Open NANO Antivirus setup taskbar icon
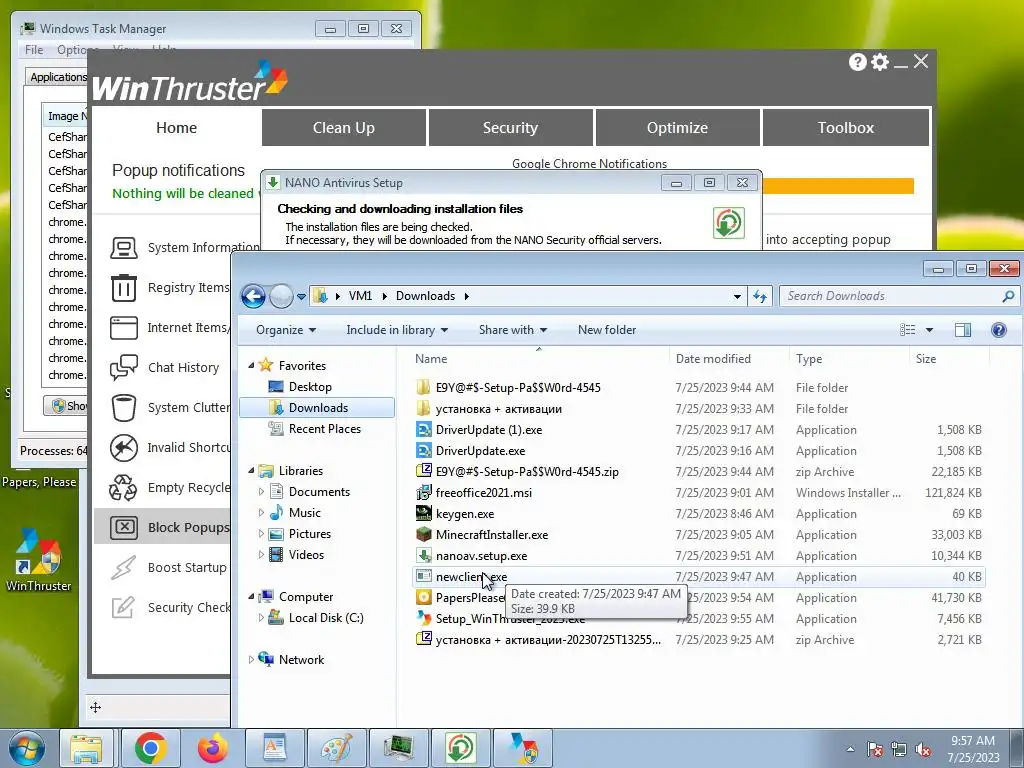 coord(460,748)
